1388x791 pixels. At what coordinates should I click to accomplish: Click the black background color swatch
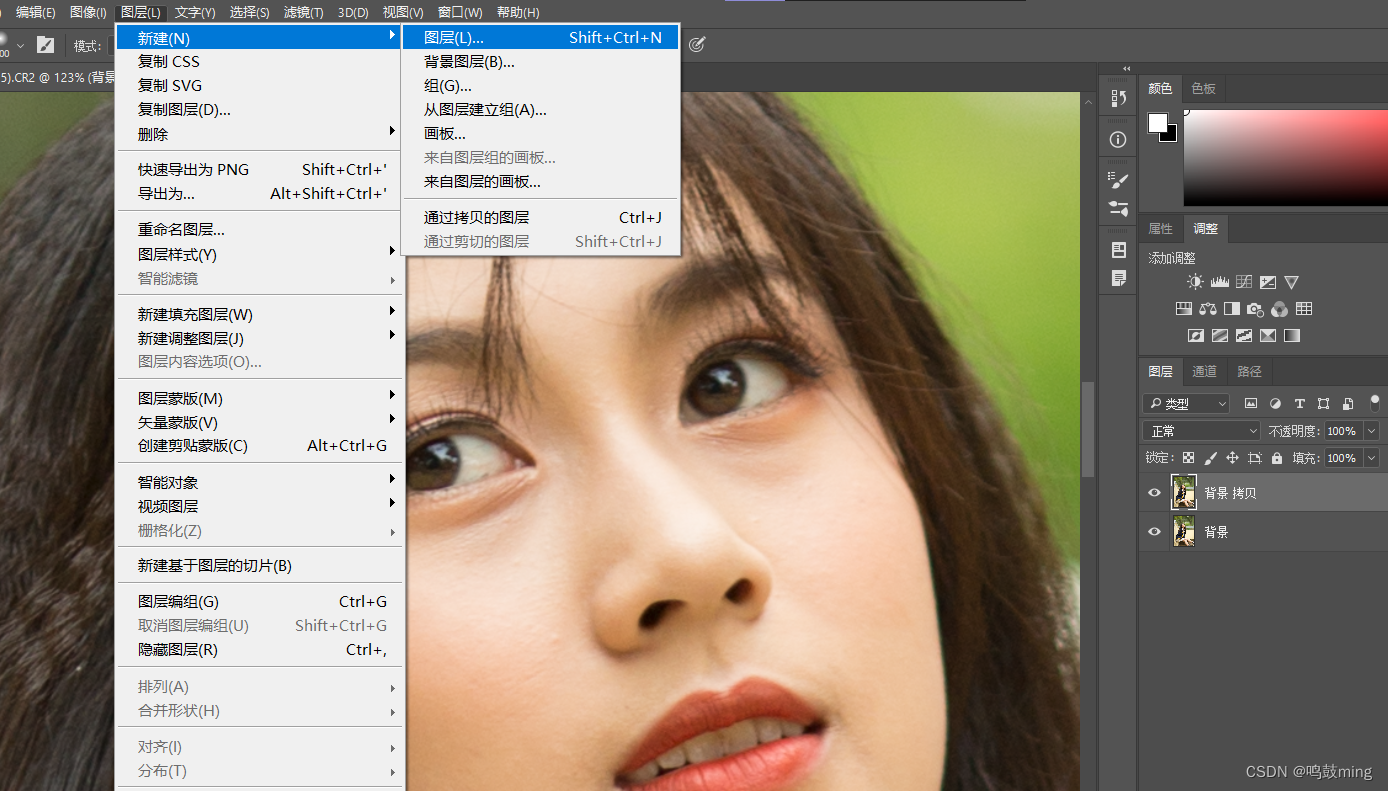click(1172, 136)
